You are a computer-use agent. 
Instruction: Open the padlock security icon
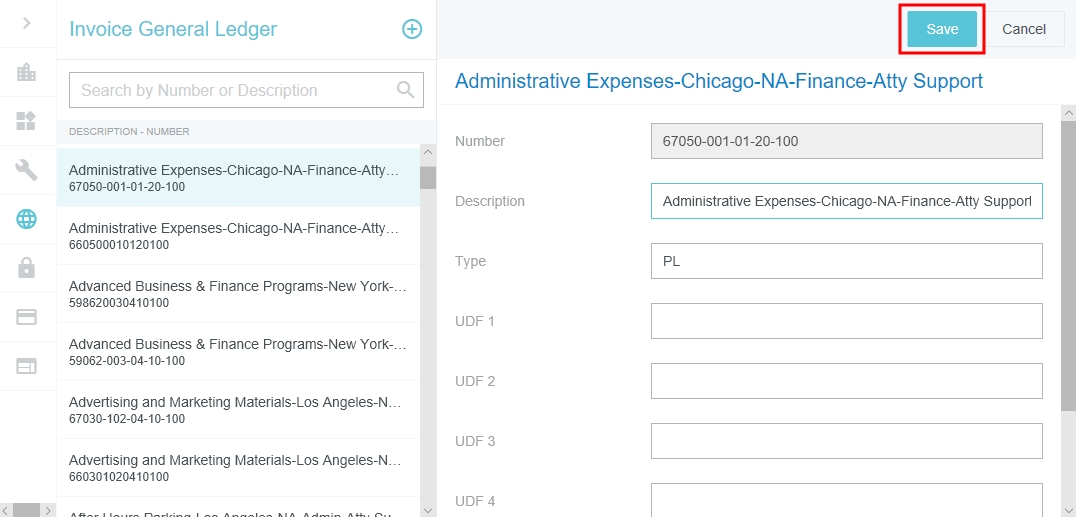(27, 268)
